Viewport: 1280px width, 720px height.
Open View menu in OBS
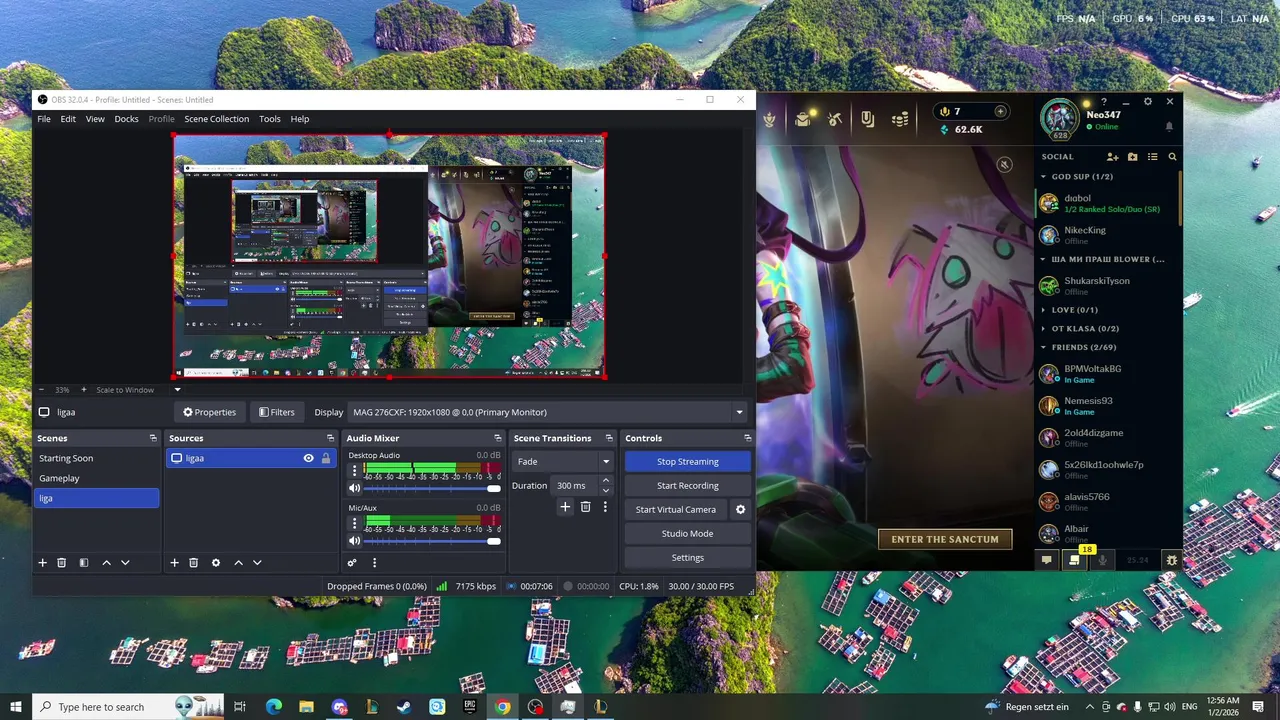[x=95, y=119]
